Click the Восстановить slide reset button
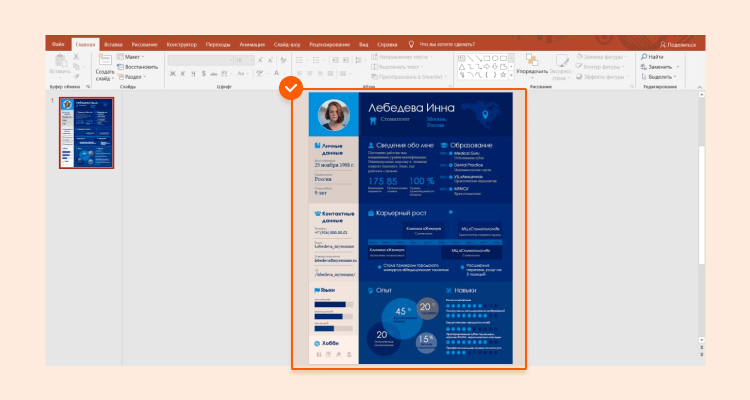The image size is (750, 400). [137, 67]
